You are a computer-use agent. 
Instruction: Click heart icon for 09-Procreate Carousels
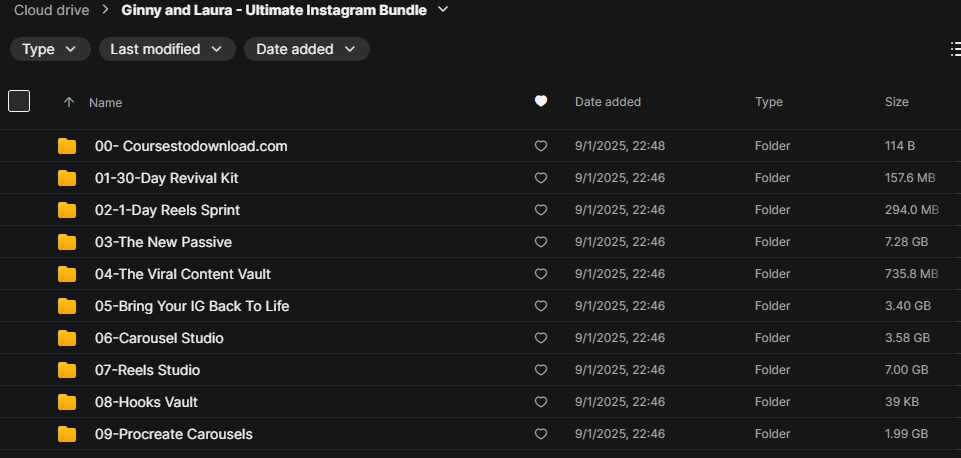pos(541,434)
